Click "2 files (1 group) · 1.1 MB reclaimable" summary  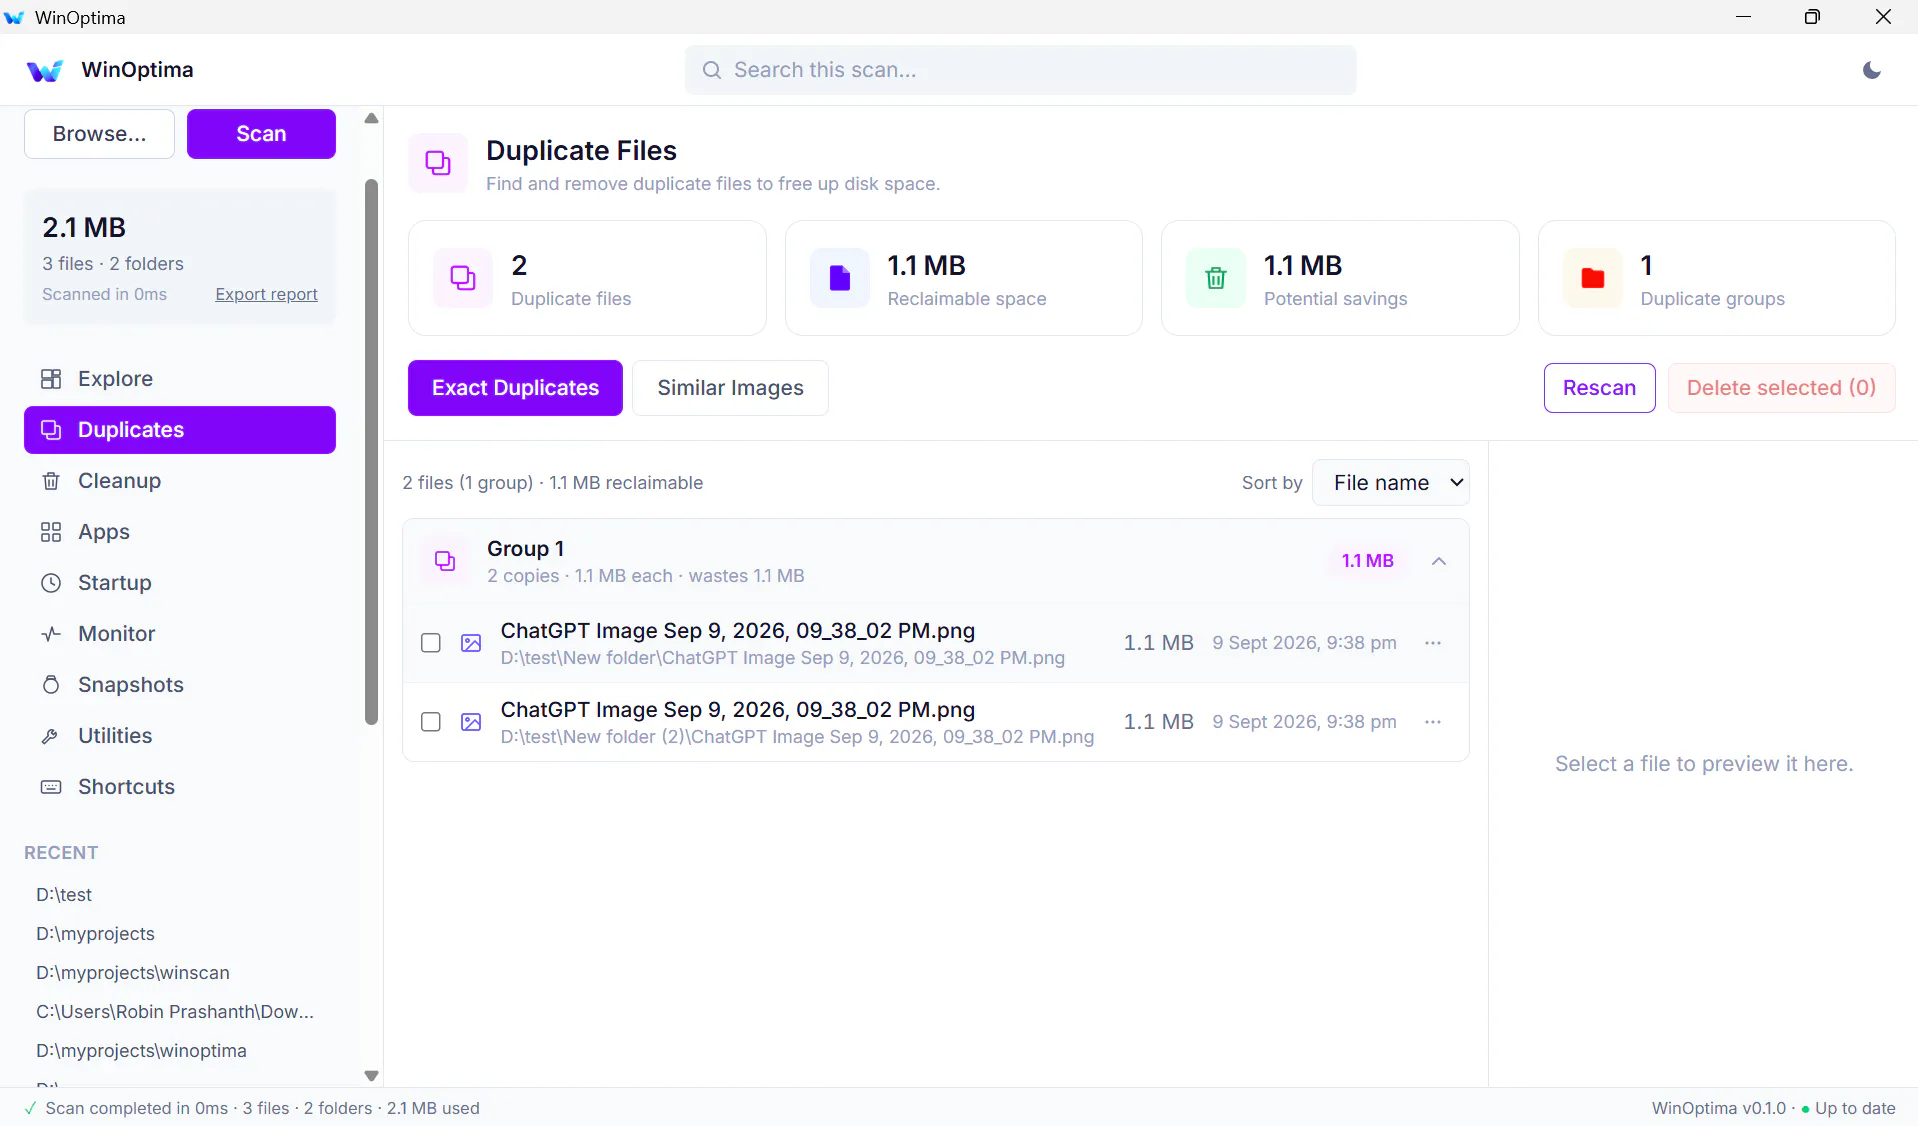(x=552, y=483)
